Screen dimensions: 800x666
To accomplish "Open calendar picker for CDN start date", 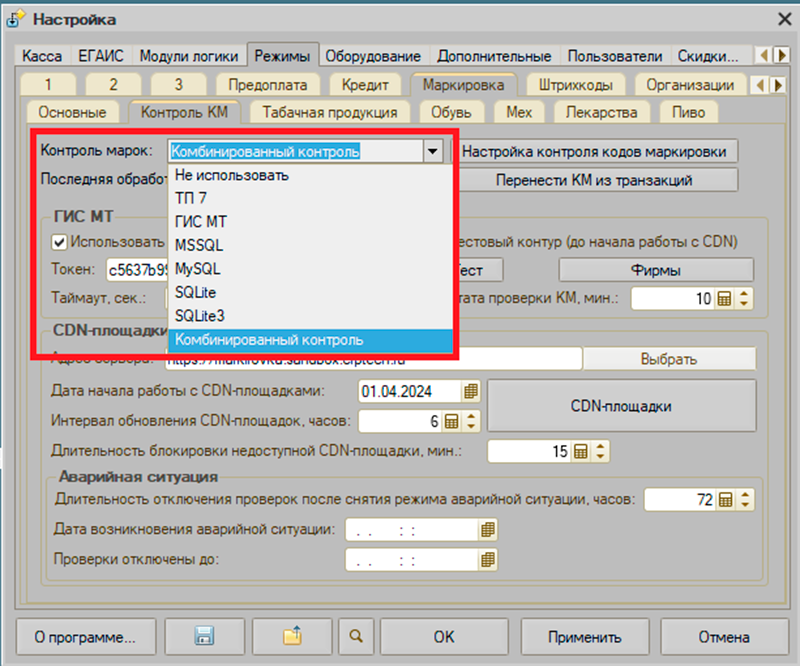I will pos(472,390).
